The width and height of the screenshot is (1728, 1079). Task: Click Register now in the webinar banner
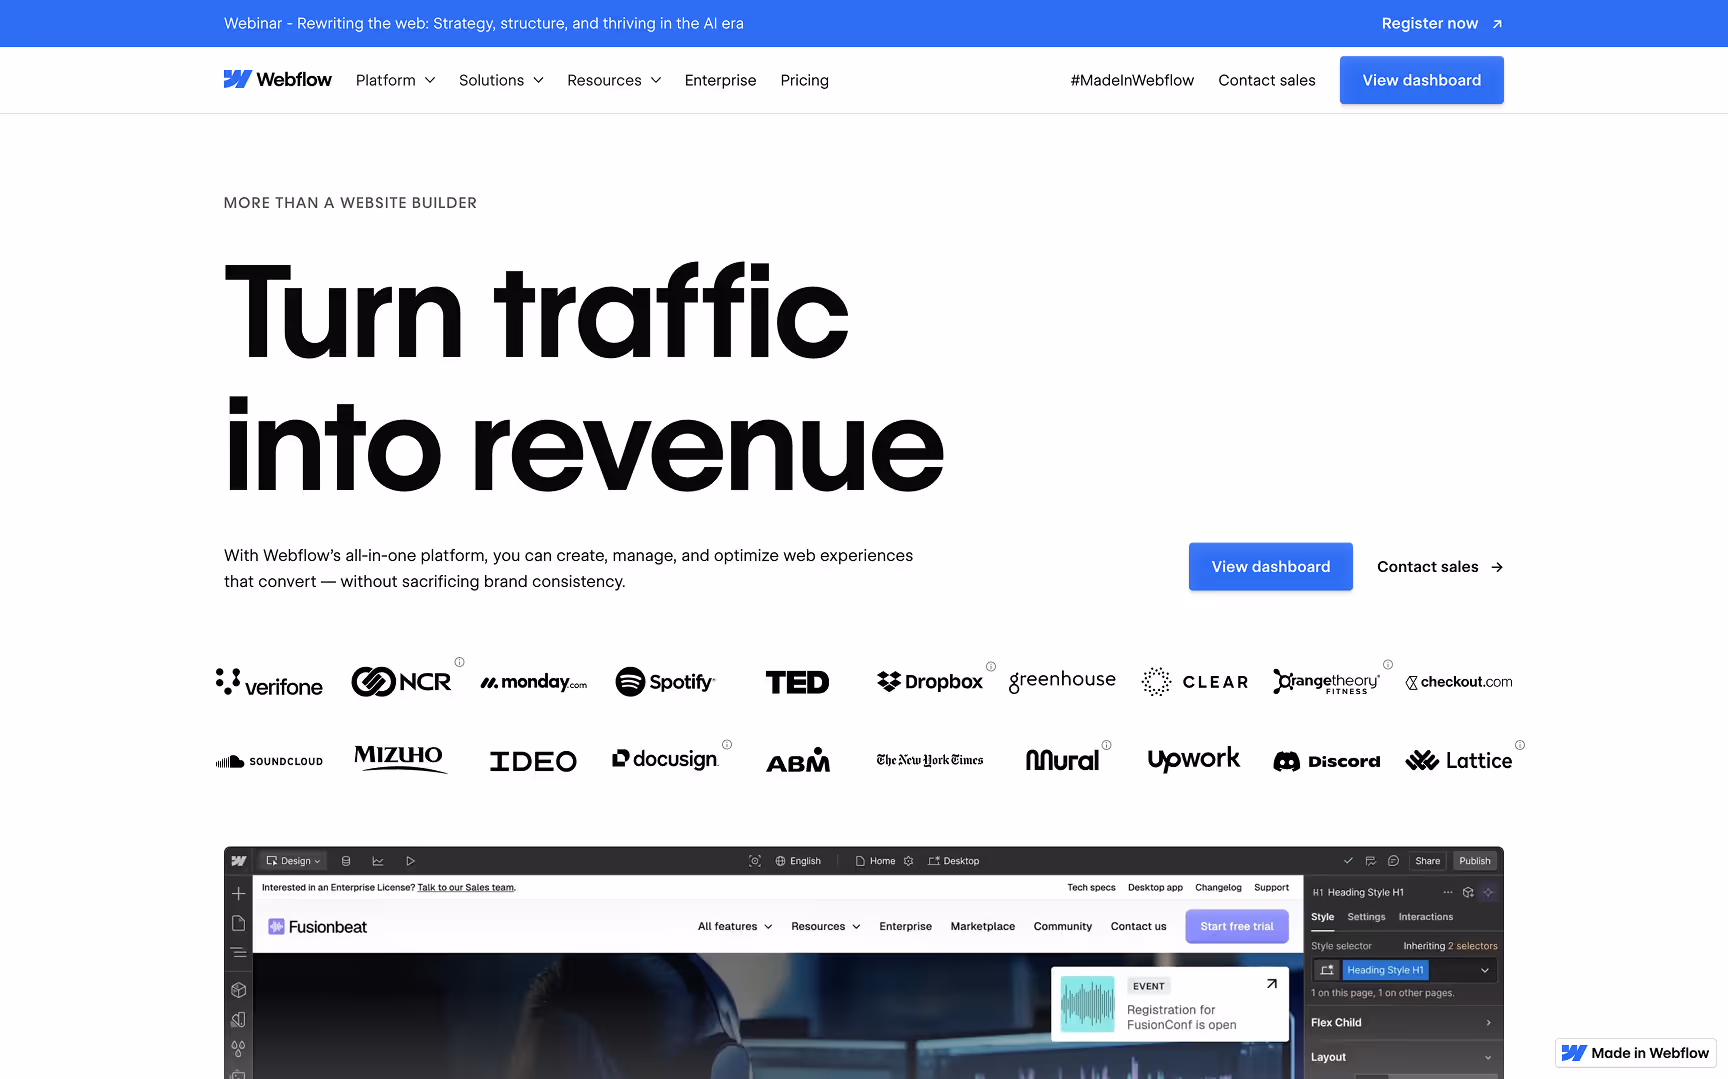[x=1442, y=23]
